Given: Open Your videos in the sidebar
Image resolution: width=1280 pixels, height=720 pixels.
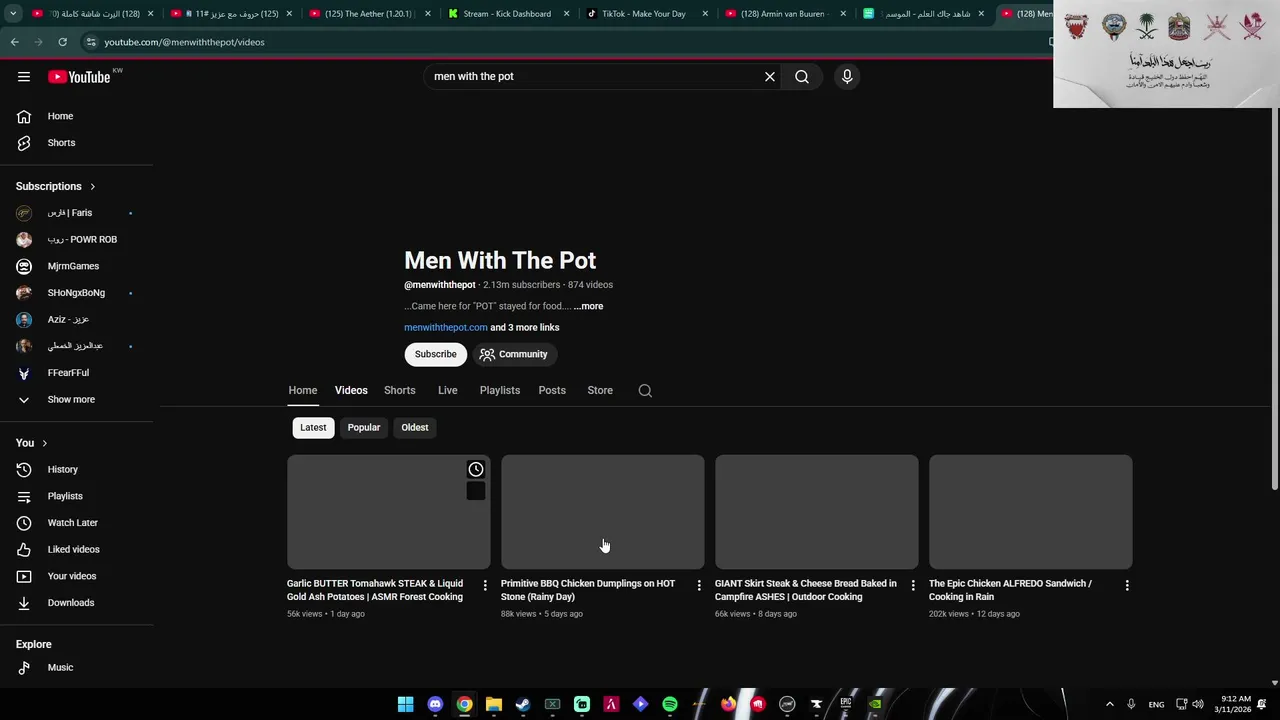Looking at the screenshot, I should click(76, 576).
